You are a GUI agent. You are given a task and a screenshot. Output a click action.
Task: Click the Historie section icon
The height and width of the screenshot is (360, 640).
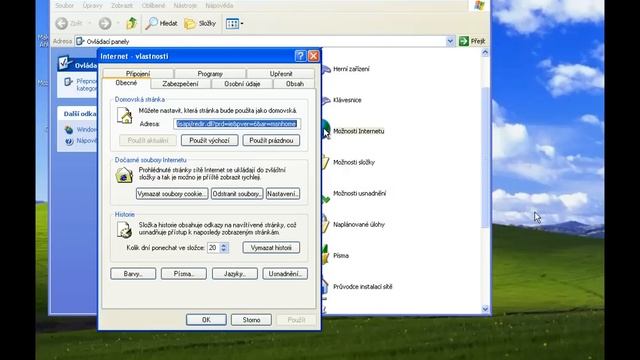coord(124,230)
